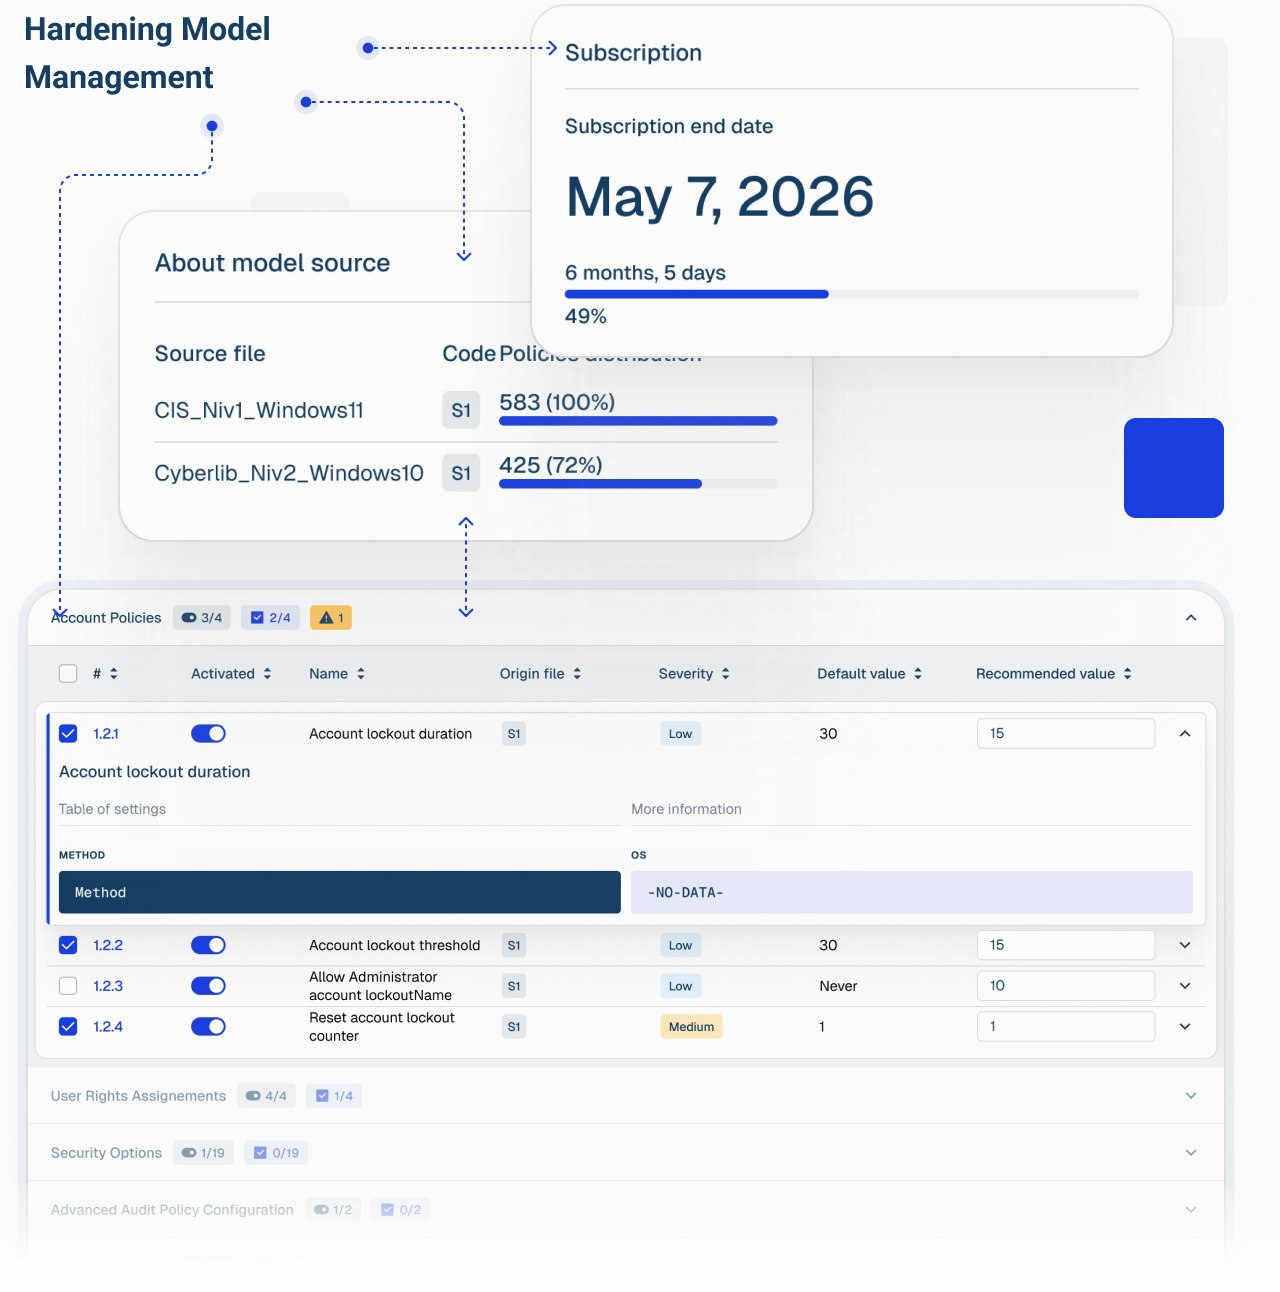Switch to Table of settings

click(112, 809)
